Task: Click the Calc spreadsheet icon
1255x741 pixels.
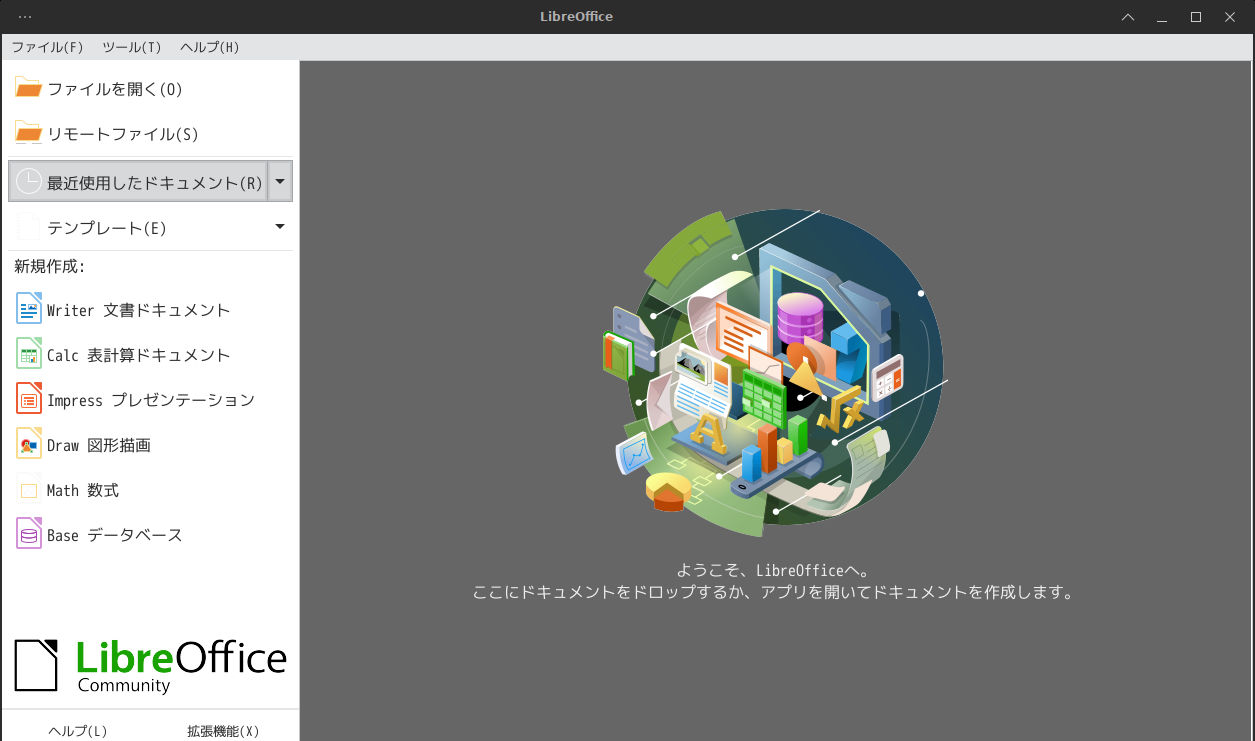Action: click(x=29, y=354)
